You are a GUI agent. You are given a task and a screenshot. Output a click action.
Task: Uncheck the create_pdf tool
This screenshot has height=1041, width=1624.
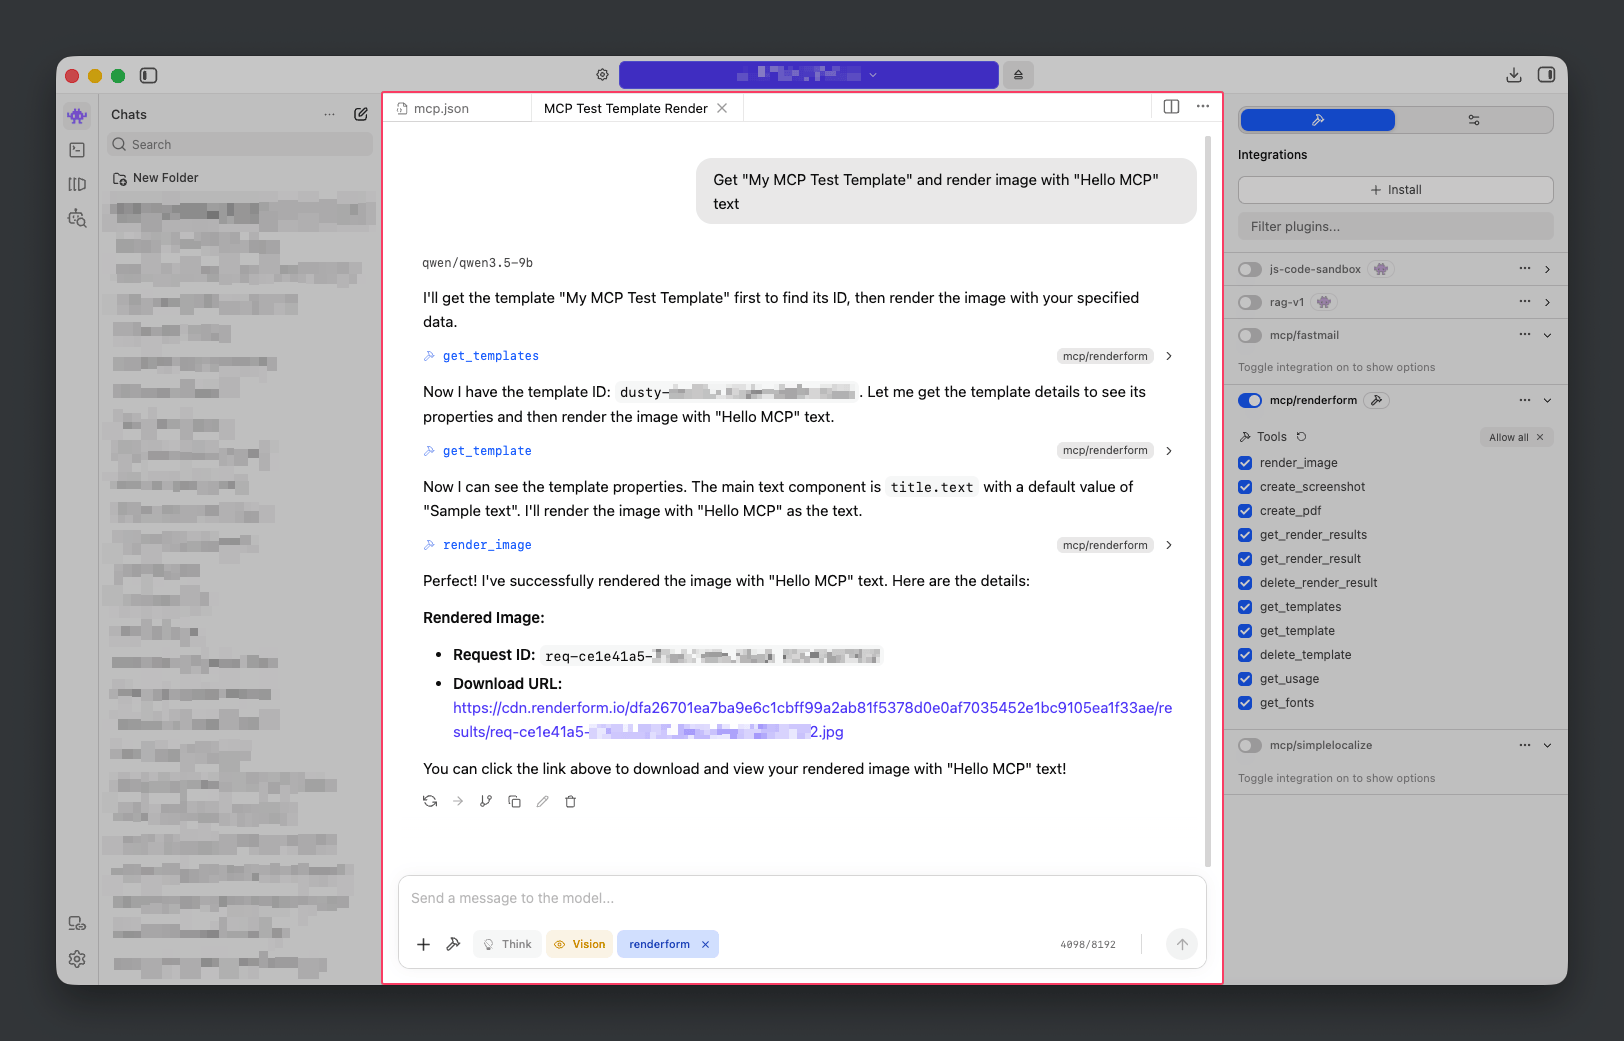point(1245,511)
